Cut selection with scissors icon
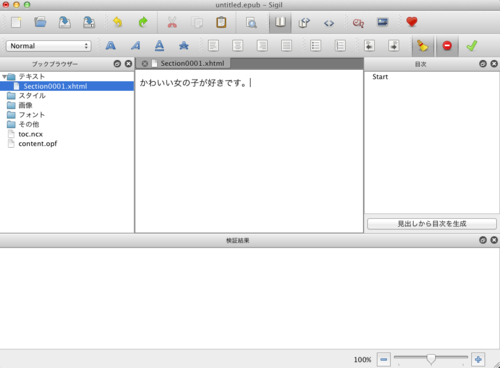500x368 pixels. 172,22
